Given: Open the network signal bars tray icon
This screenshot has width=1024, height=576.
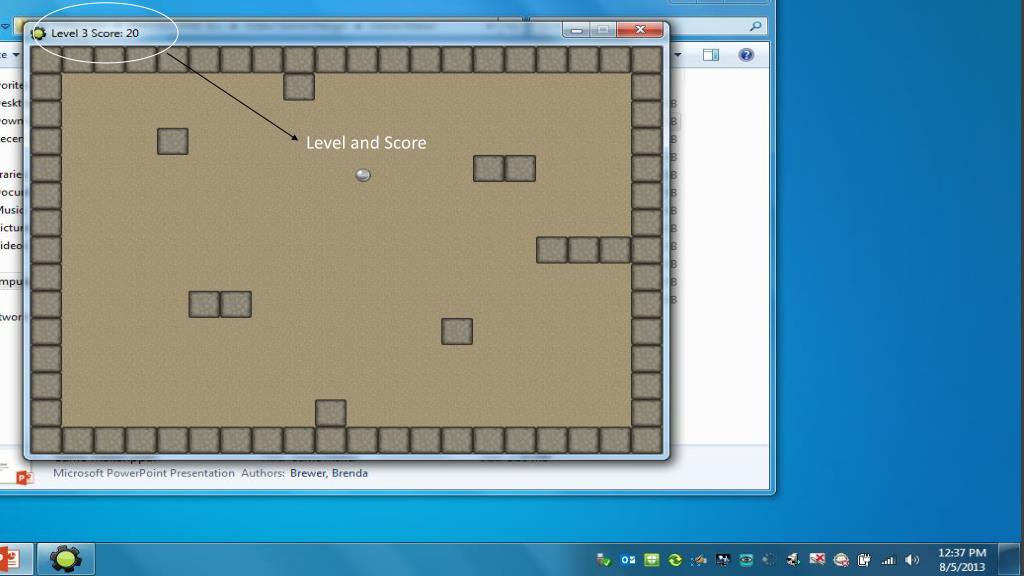Looking at the screenshot, I should coord(888,560).
